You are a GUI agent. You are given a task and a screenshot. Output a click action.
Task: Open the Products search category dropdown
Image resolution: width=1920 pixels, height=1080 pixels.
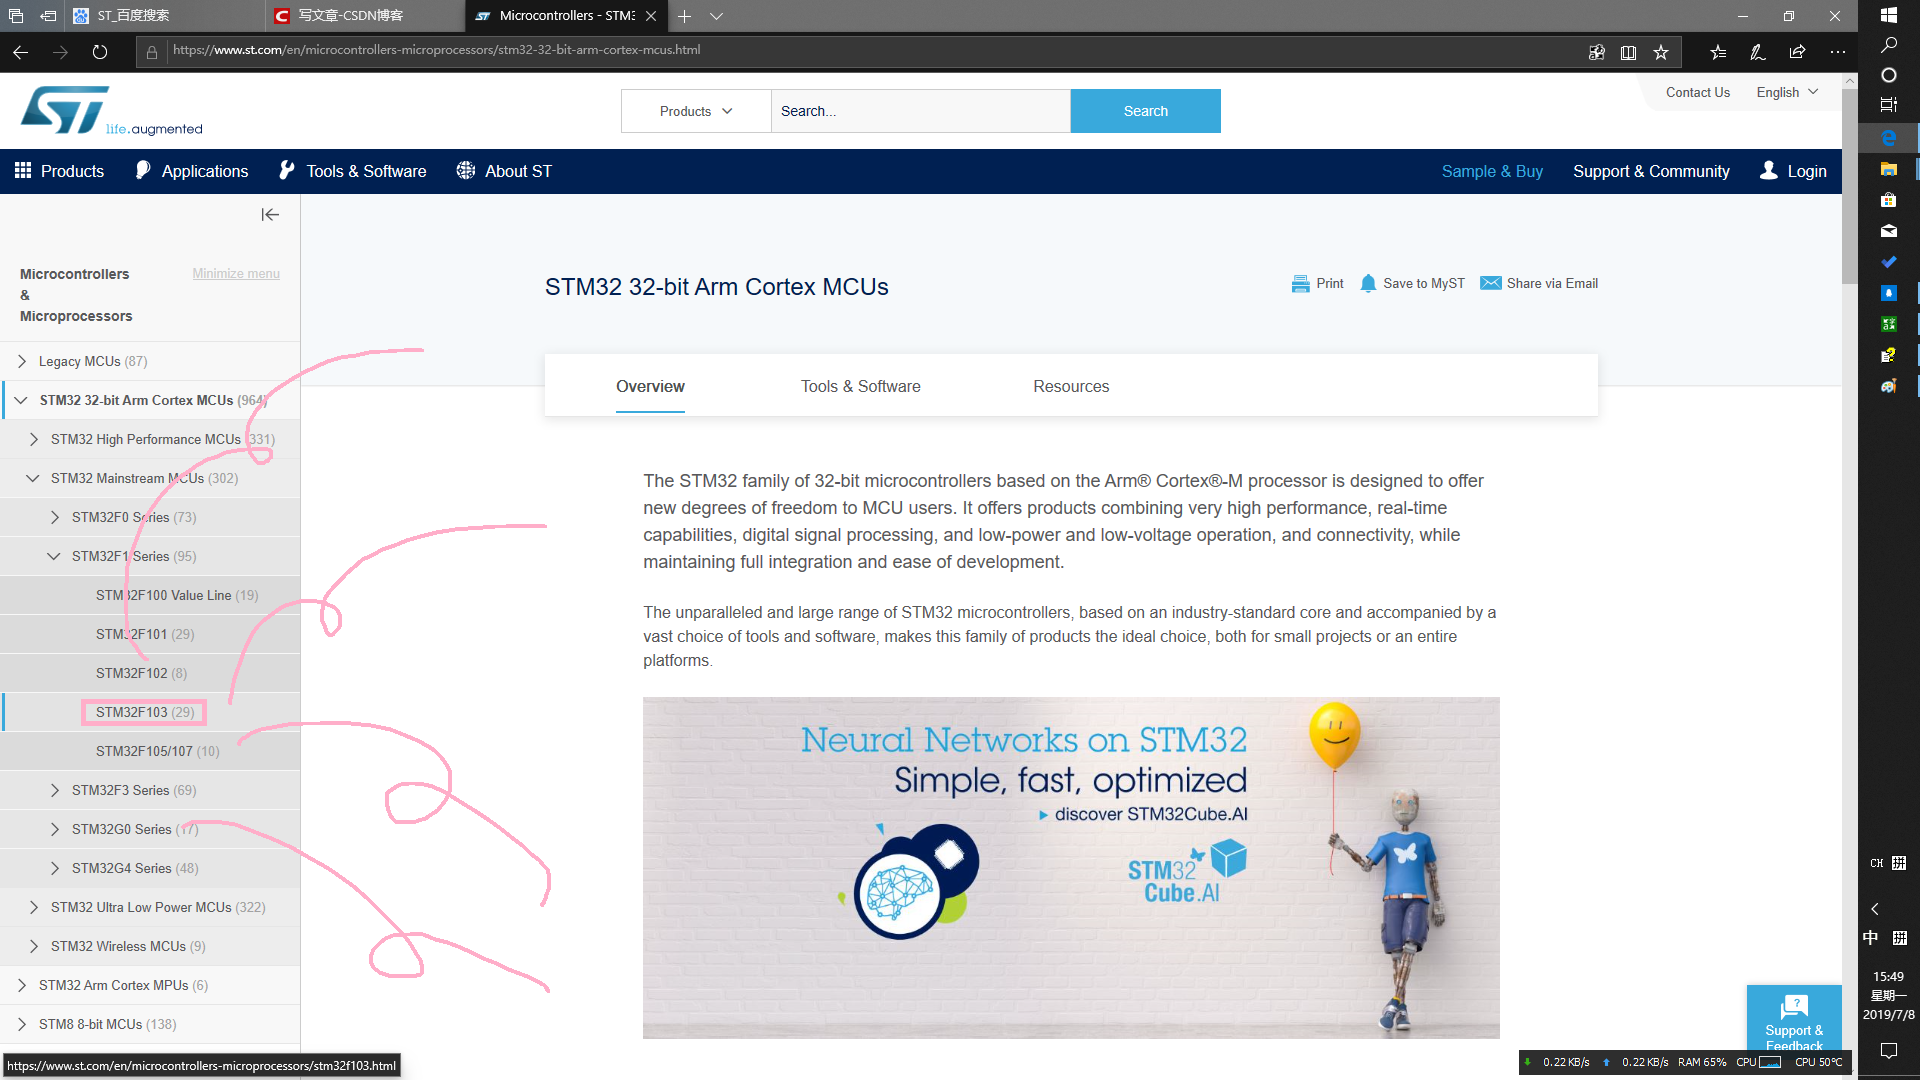coord(696,111)
